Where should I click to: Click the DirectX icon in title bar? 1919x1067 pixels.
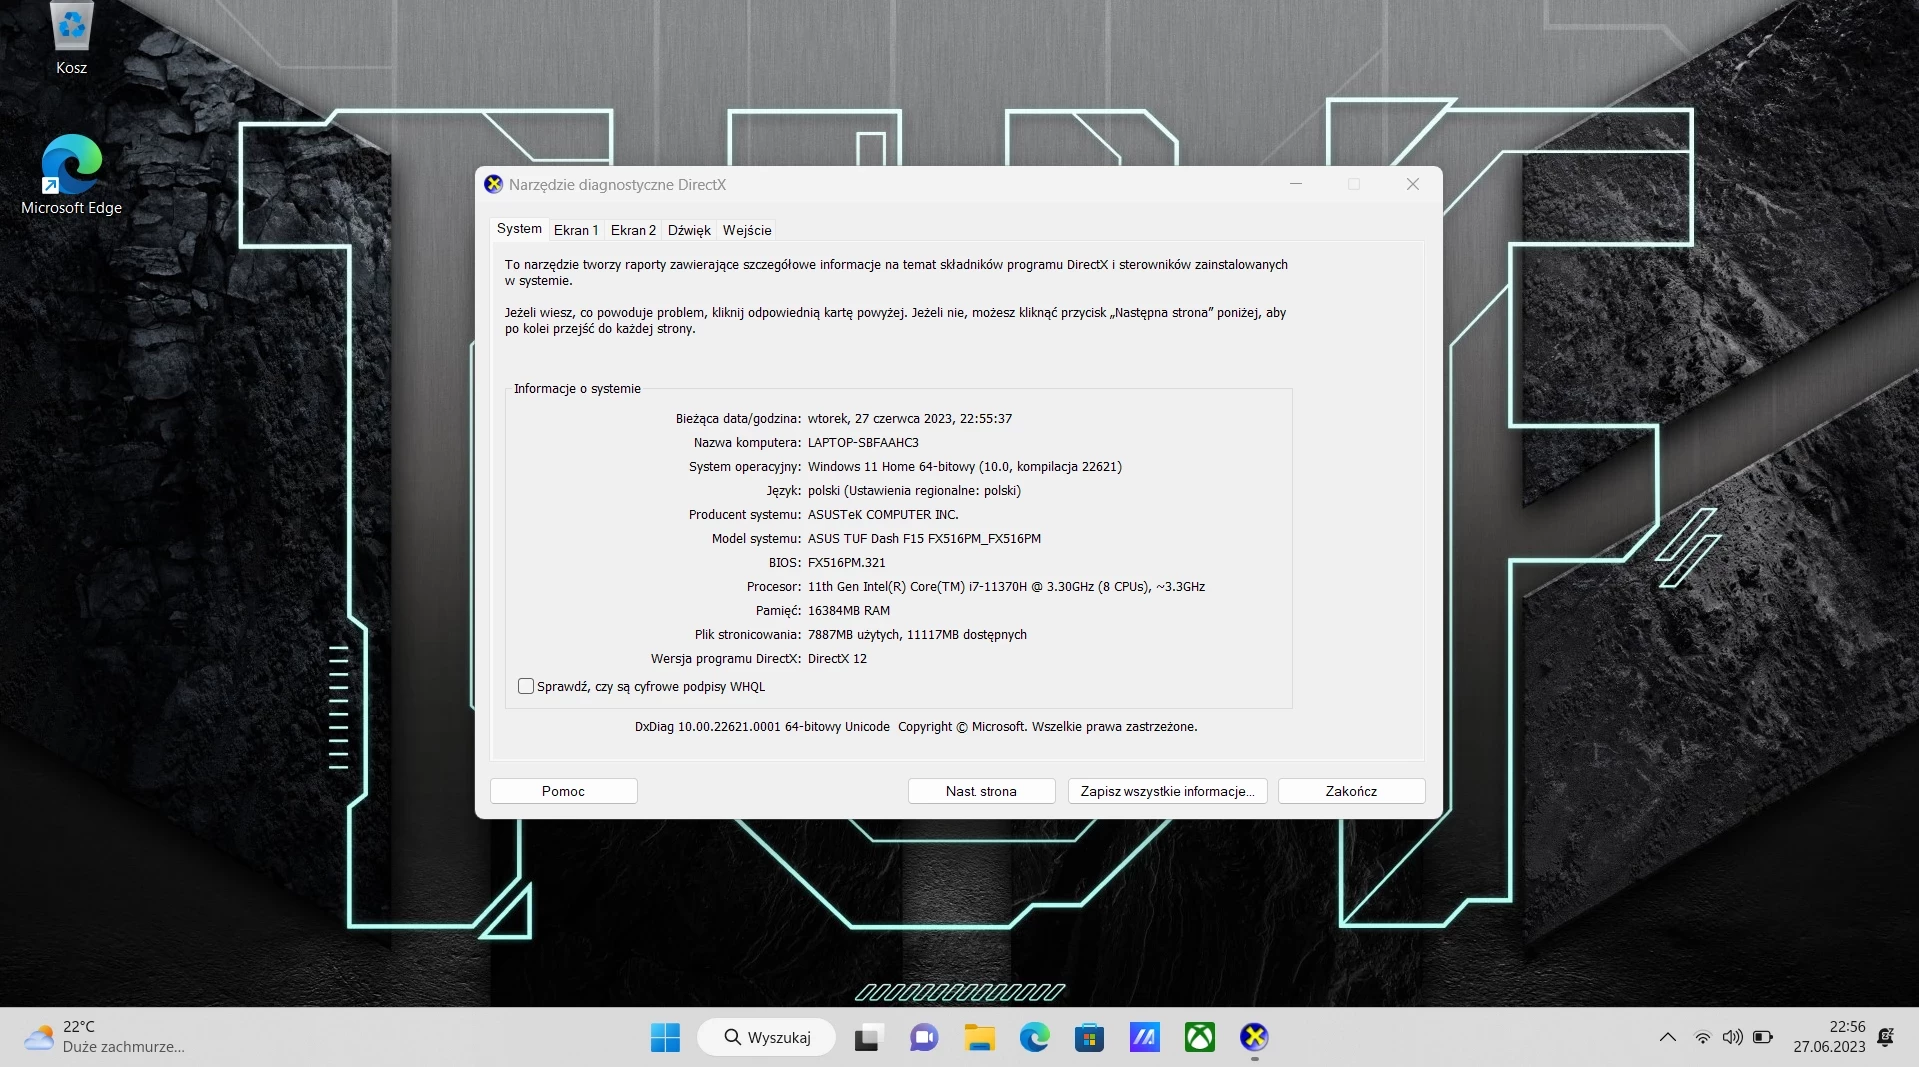[493, 184]
